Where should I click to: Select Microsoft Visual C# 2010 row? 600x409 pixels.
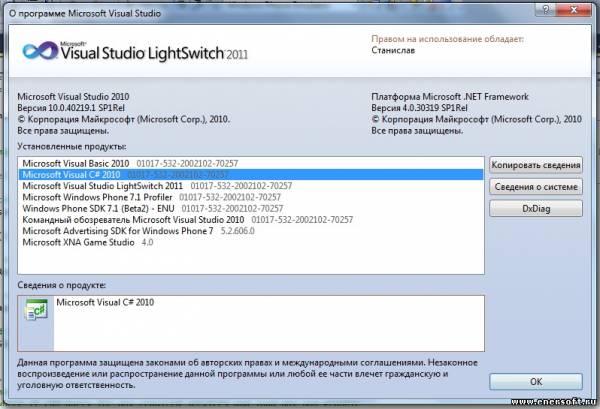[x=251, y=174]
